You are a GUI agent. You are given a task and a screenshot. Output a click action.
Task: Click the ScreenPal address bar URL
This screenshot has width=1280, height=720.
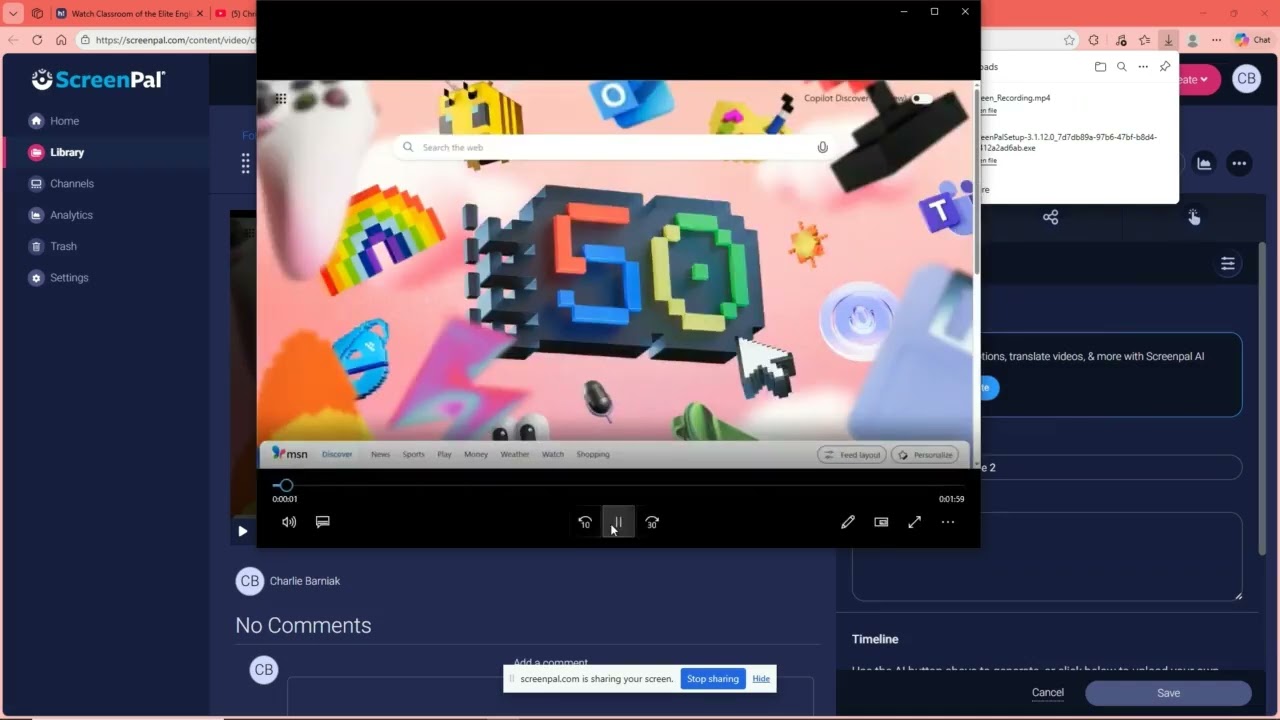coord(175,40)
